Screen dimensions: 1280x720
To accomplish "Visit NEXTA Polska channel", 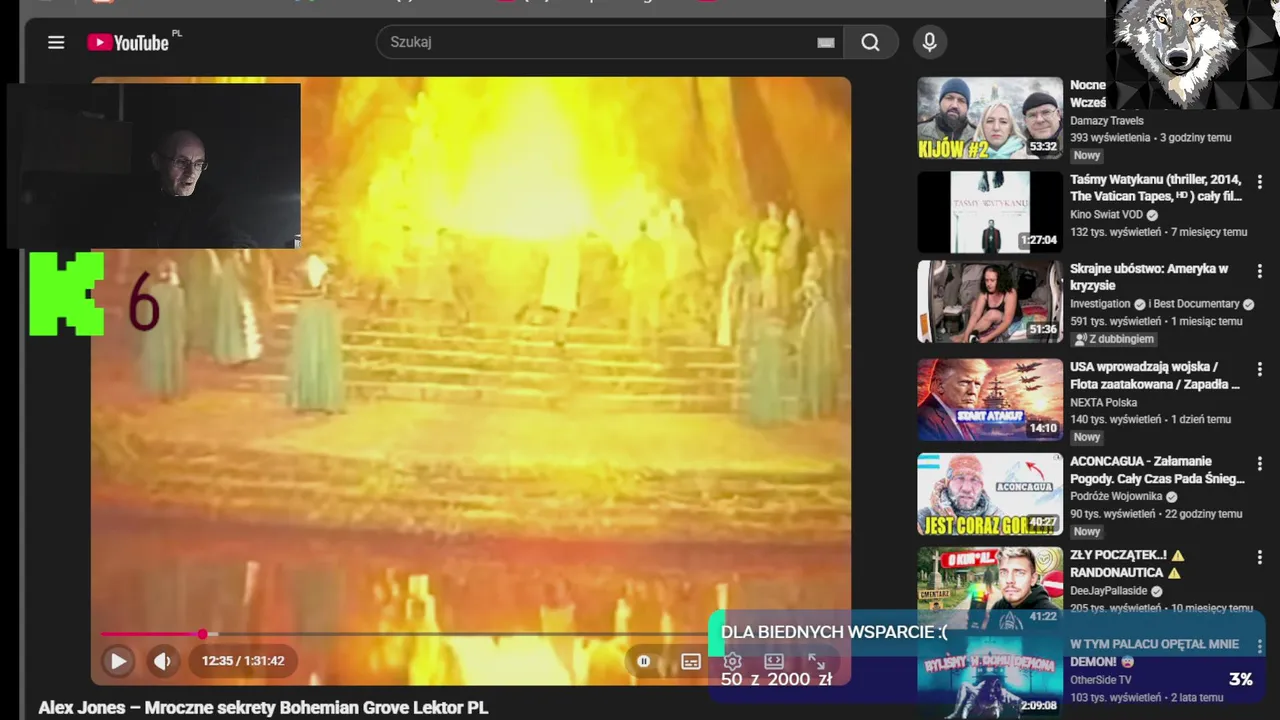I will [1104, 403].
